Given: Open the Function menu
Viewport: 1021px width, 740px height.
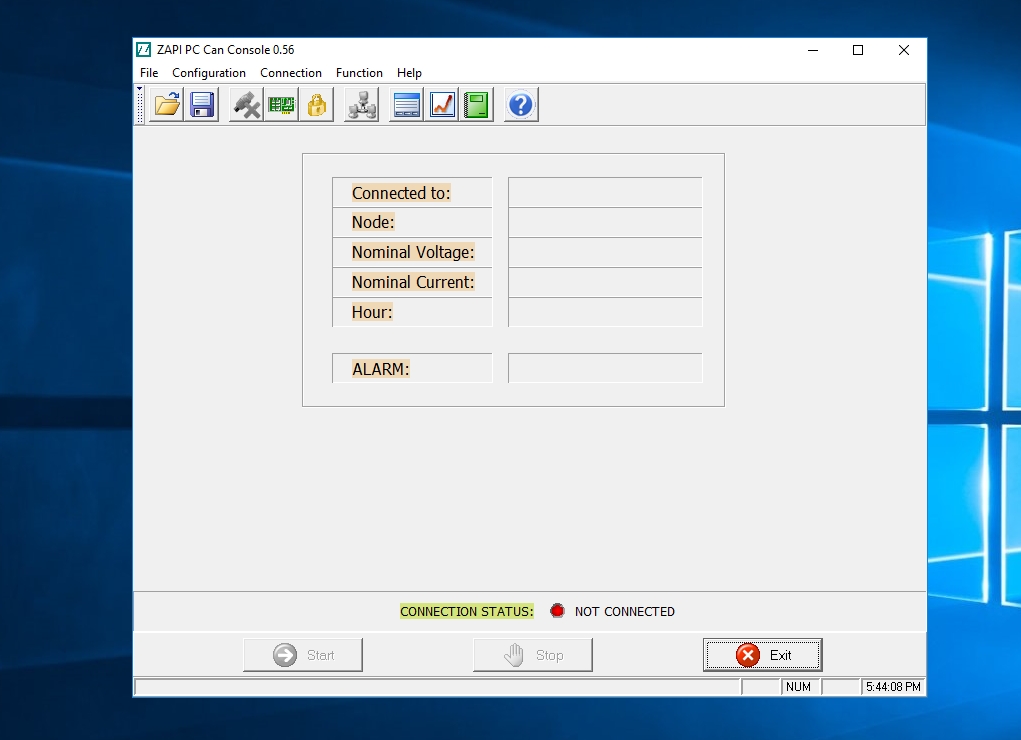Looking at the screenshot, I should pos(359,73).
